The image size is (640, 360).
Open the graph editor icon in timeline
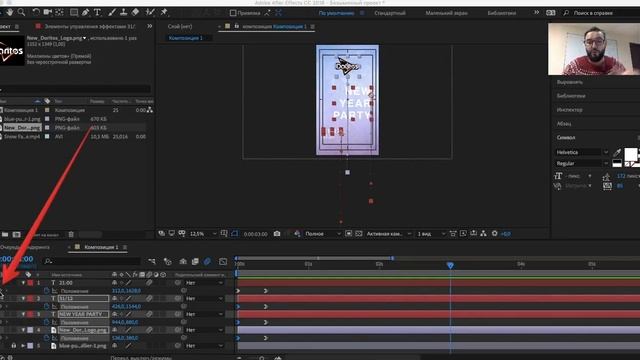coord(223,261)
